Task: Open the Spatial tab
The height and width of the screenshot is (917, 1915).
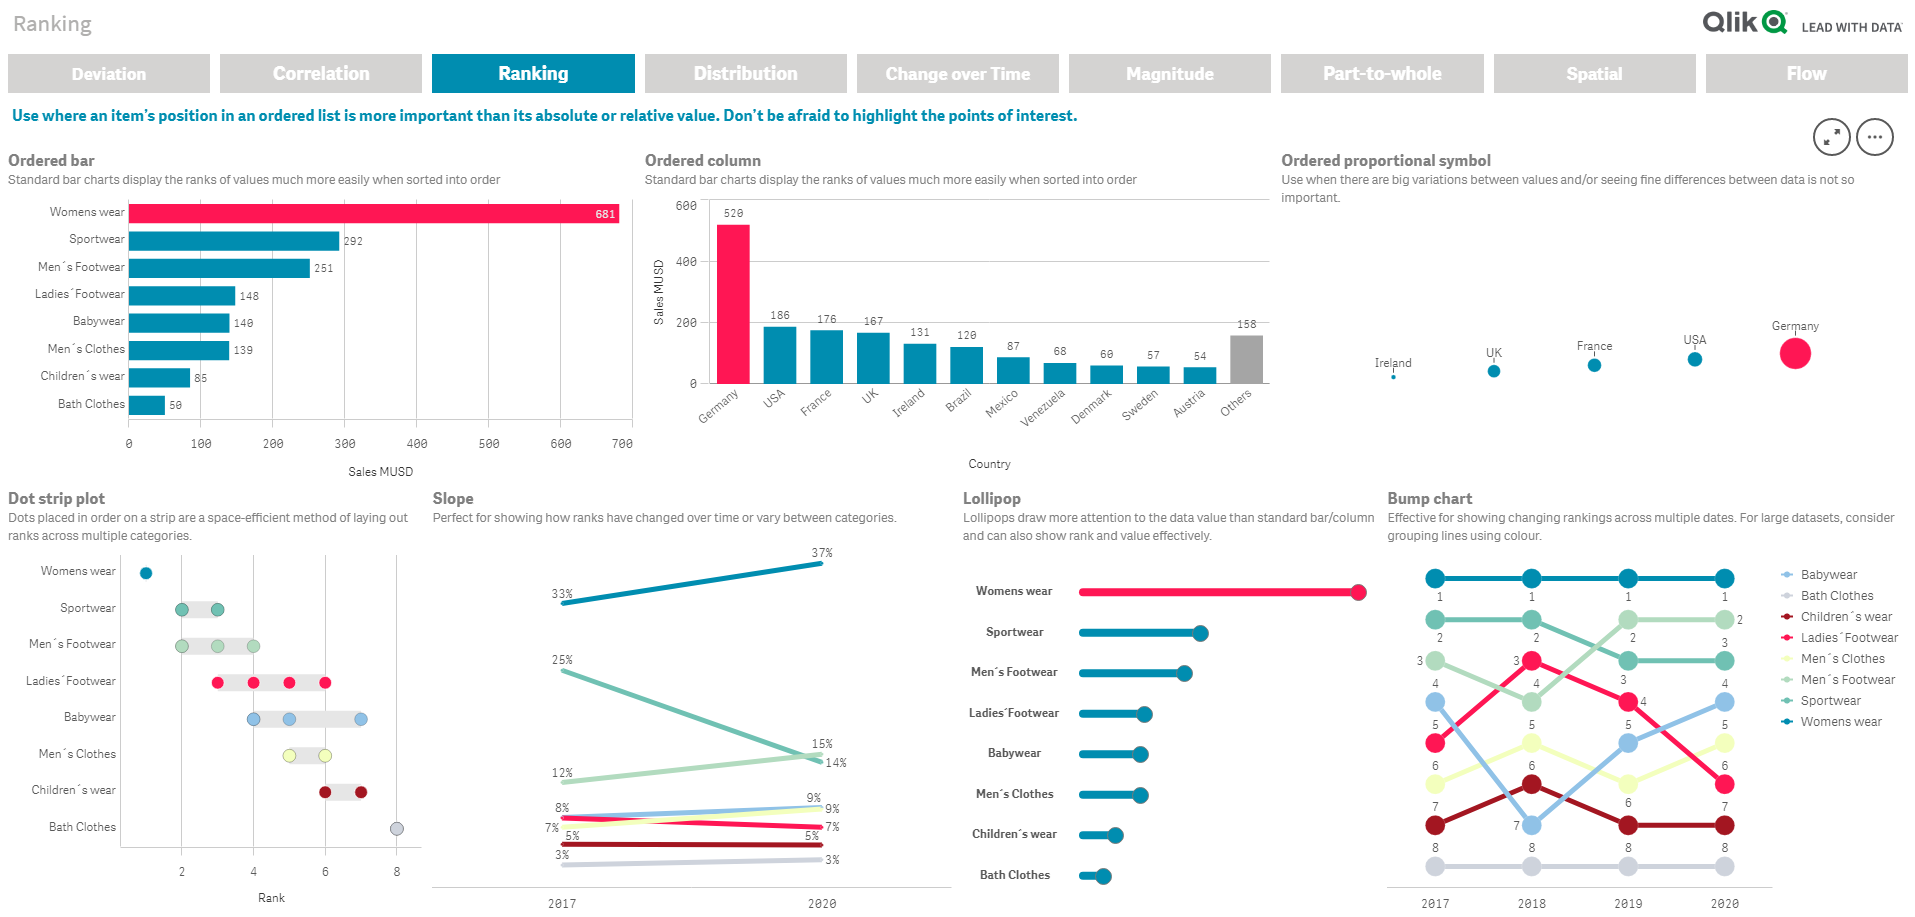Action: click(1594, 73)
